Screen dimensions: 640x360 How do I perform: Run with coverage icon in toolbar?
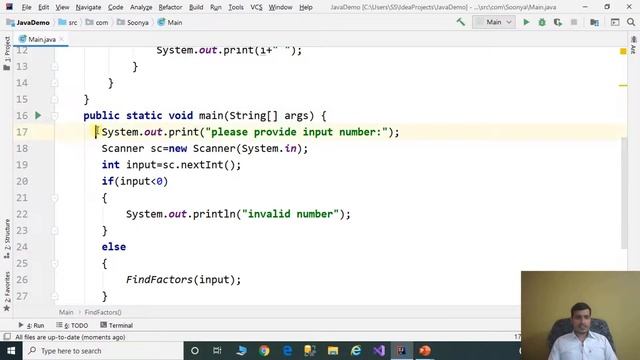tap(558, 22)
